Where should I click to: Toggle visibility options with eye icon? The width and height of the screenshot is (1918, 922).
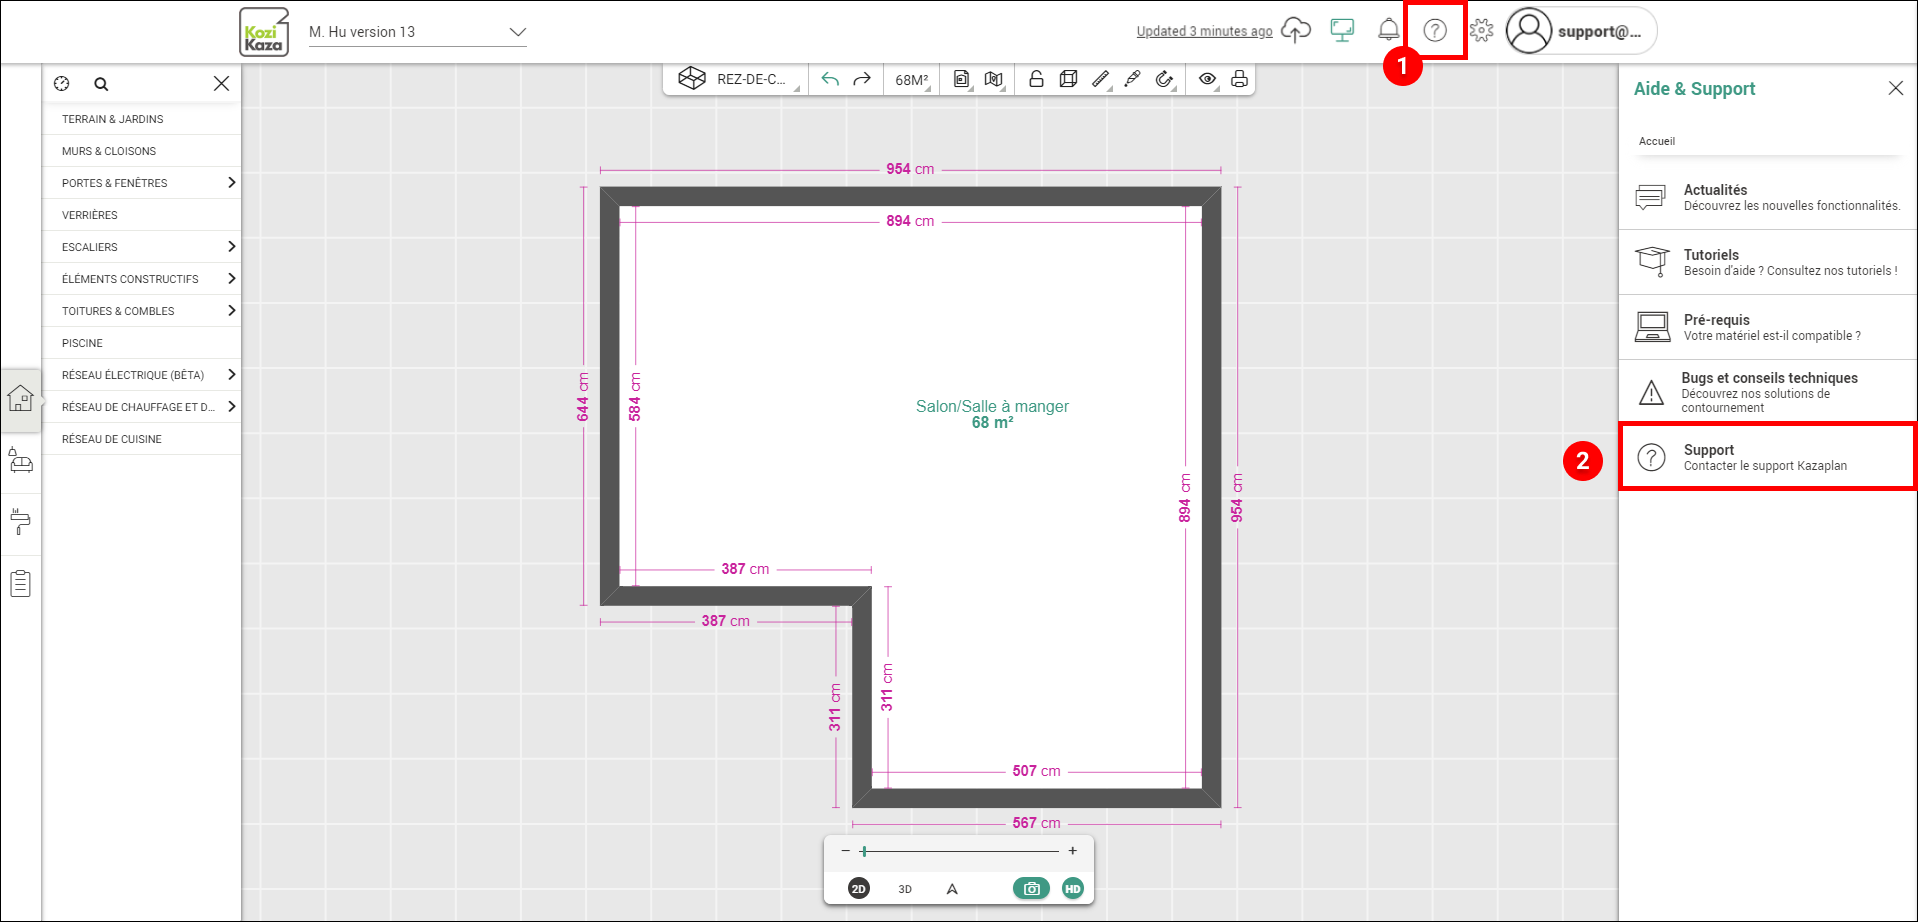click(1207, 79)
